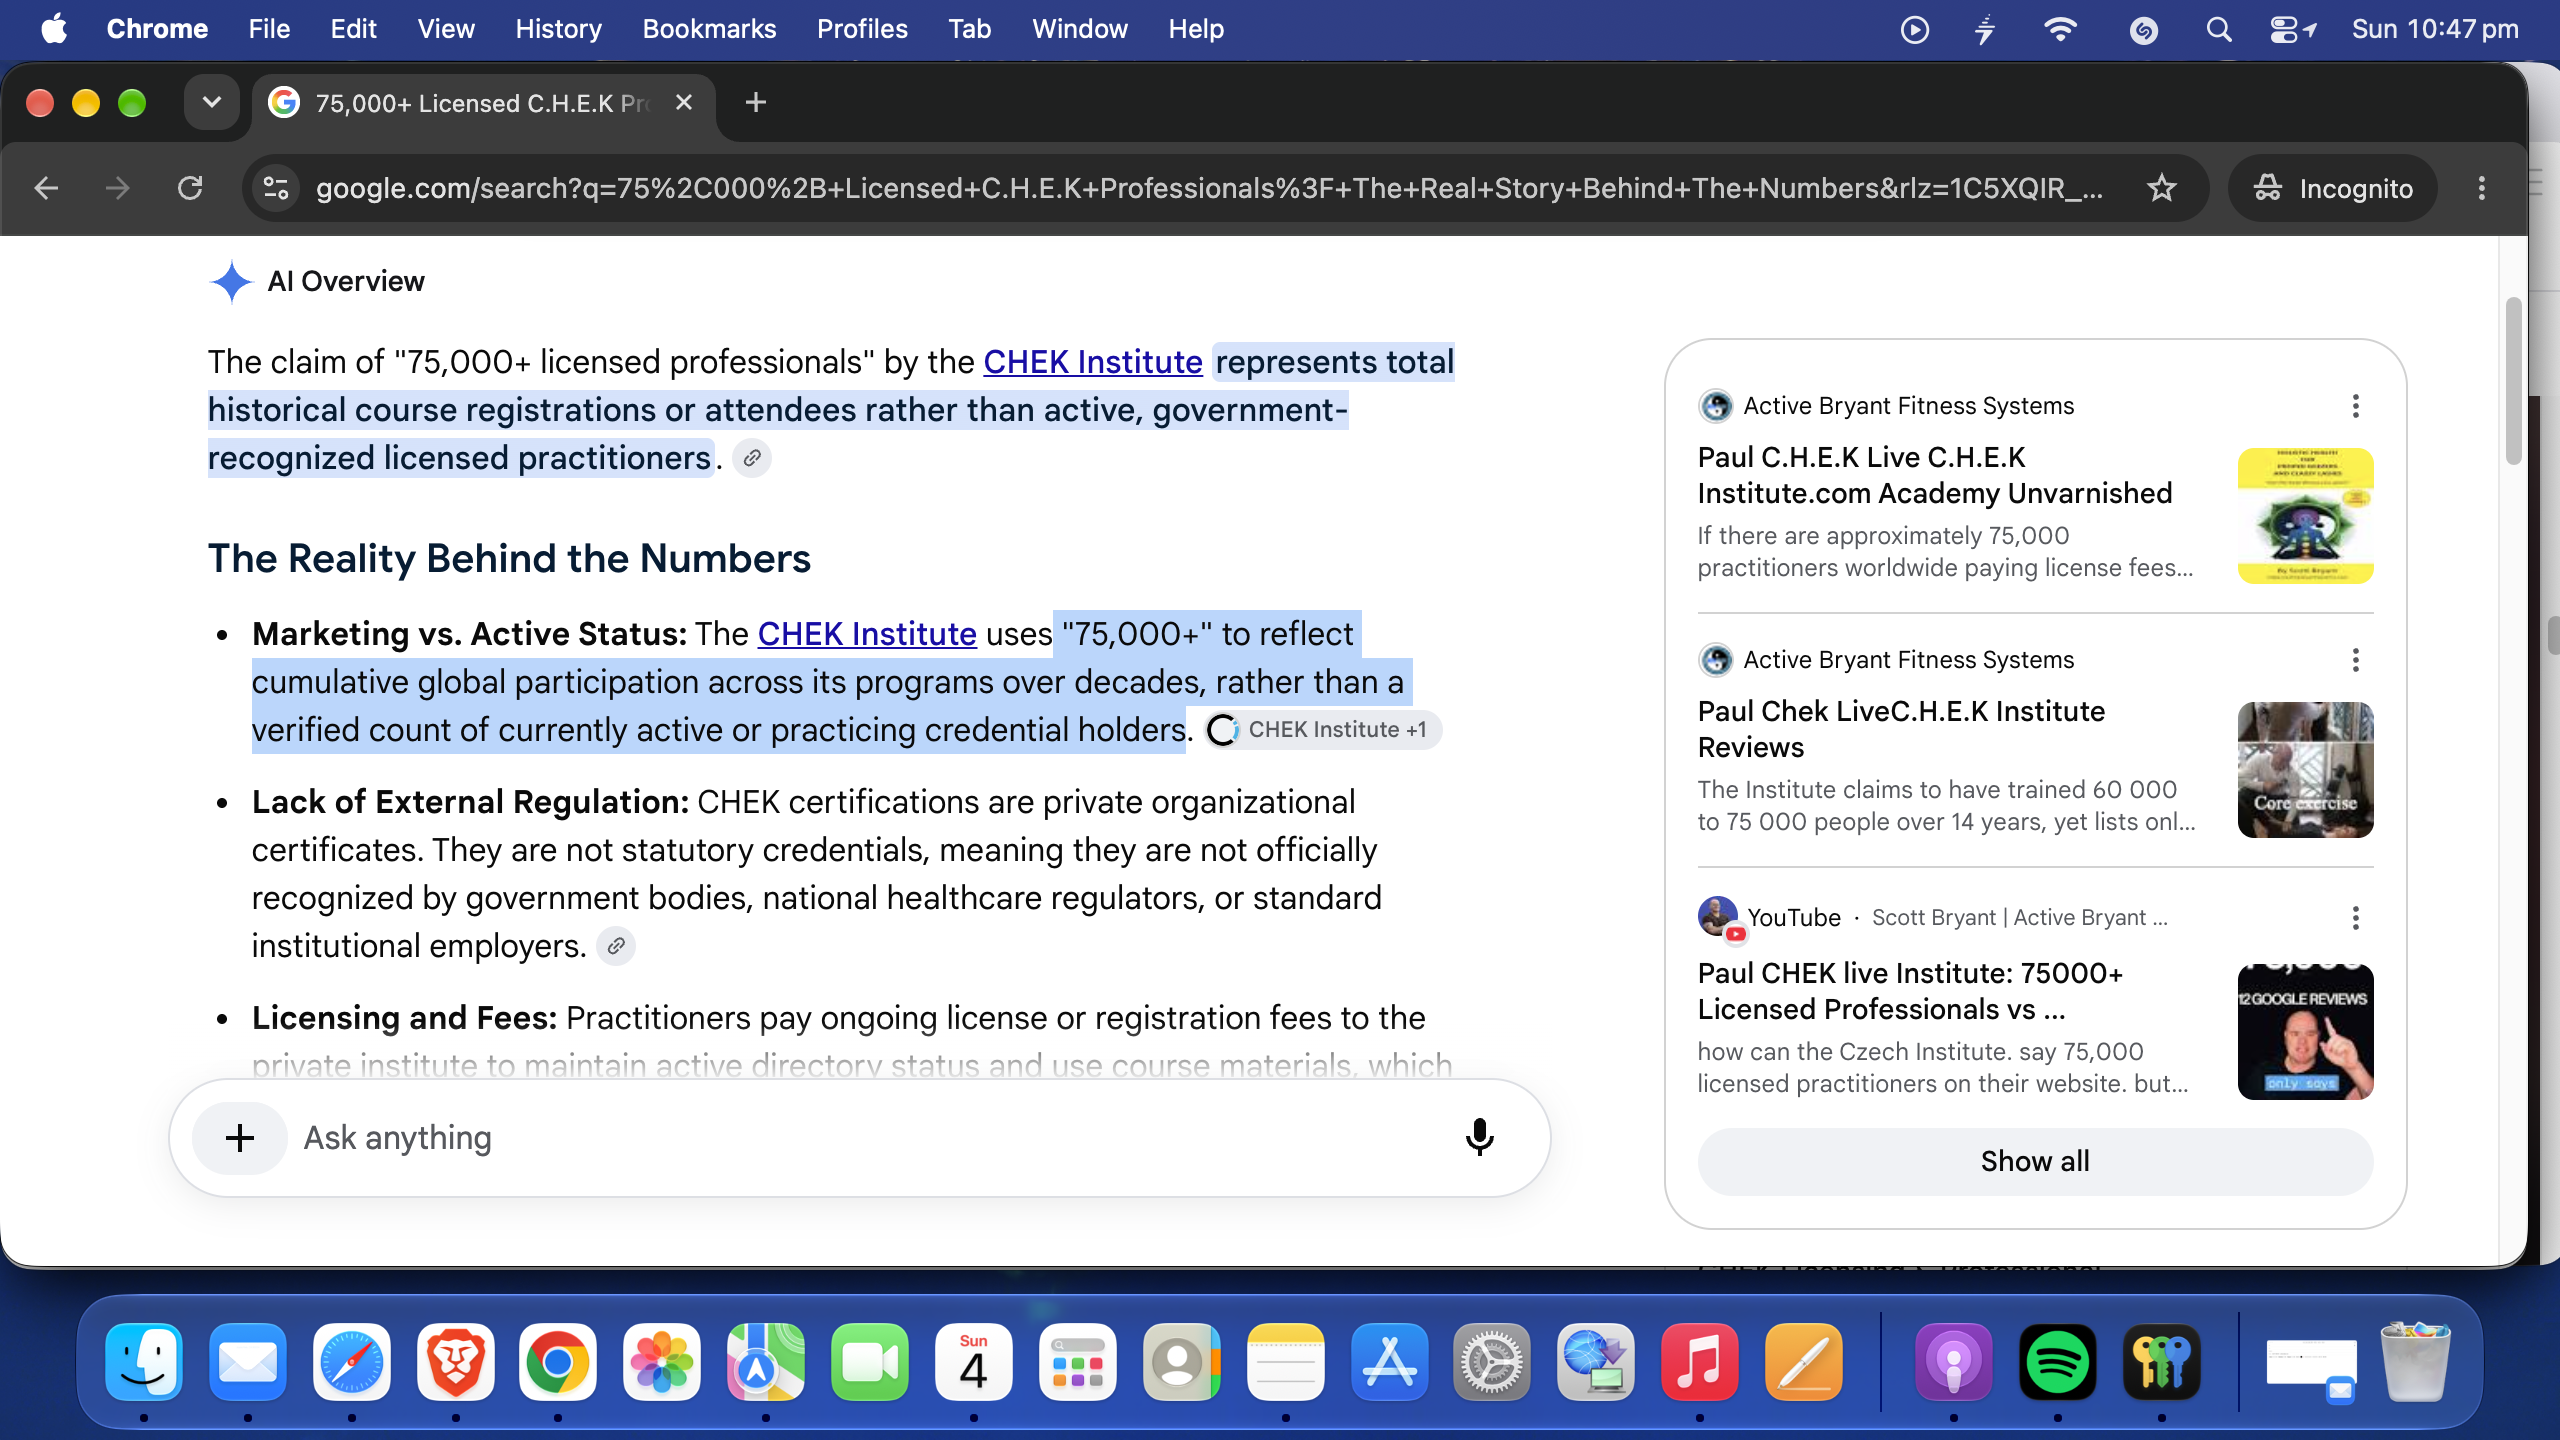Open Spotify from the Dock
The height and width of the screenshot is (1440, 2560).
pyautogui.click(x=2057, y=1362)
